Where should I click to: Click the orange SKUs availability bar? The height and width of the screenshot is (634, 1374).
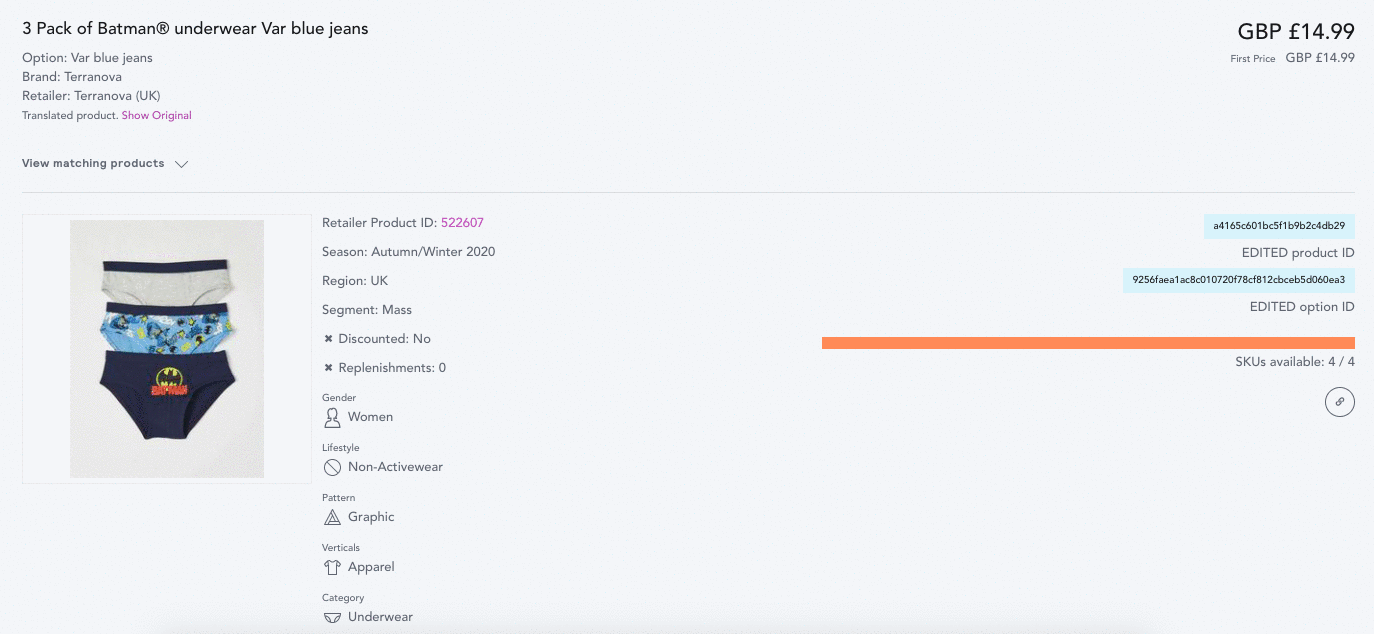coord(1088,343)
